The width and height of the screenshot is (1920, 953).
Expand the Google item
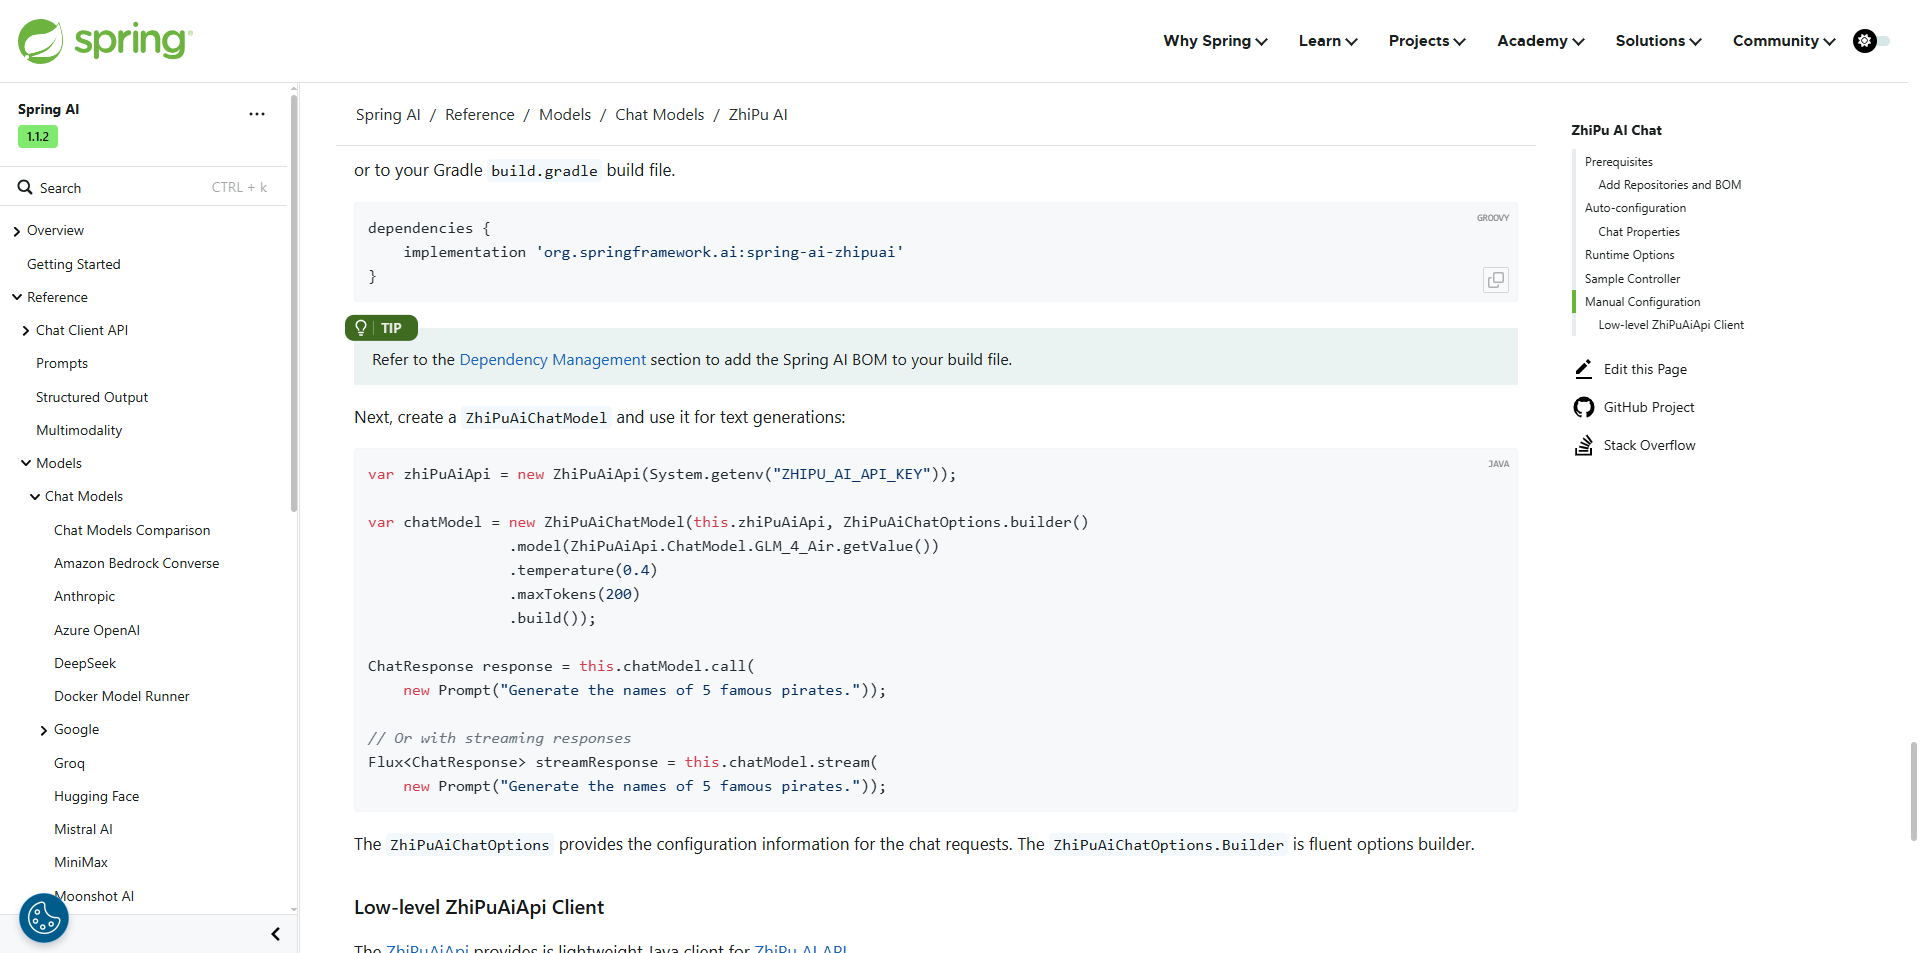44,730
